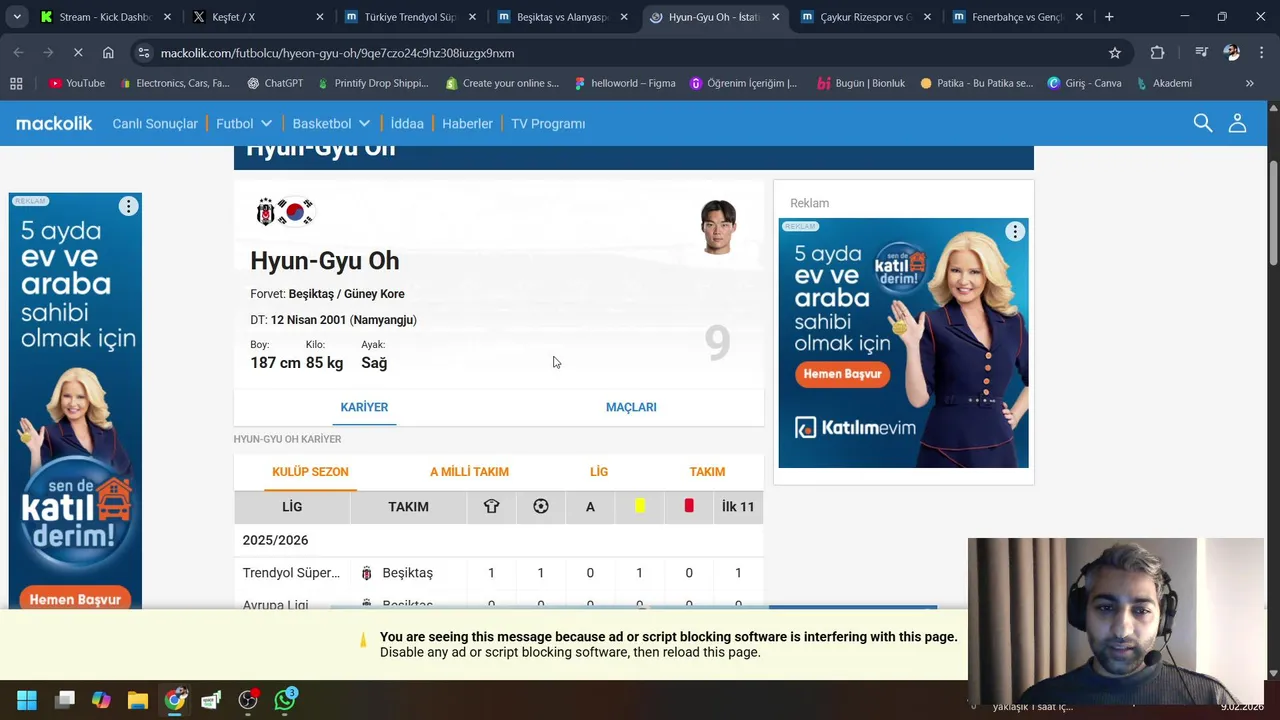1280x720 pixels.
Task: Expand the Futbol dropdown menu
Action: [244, 123]
